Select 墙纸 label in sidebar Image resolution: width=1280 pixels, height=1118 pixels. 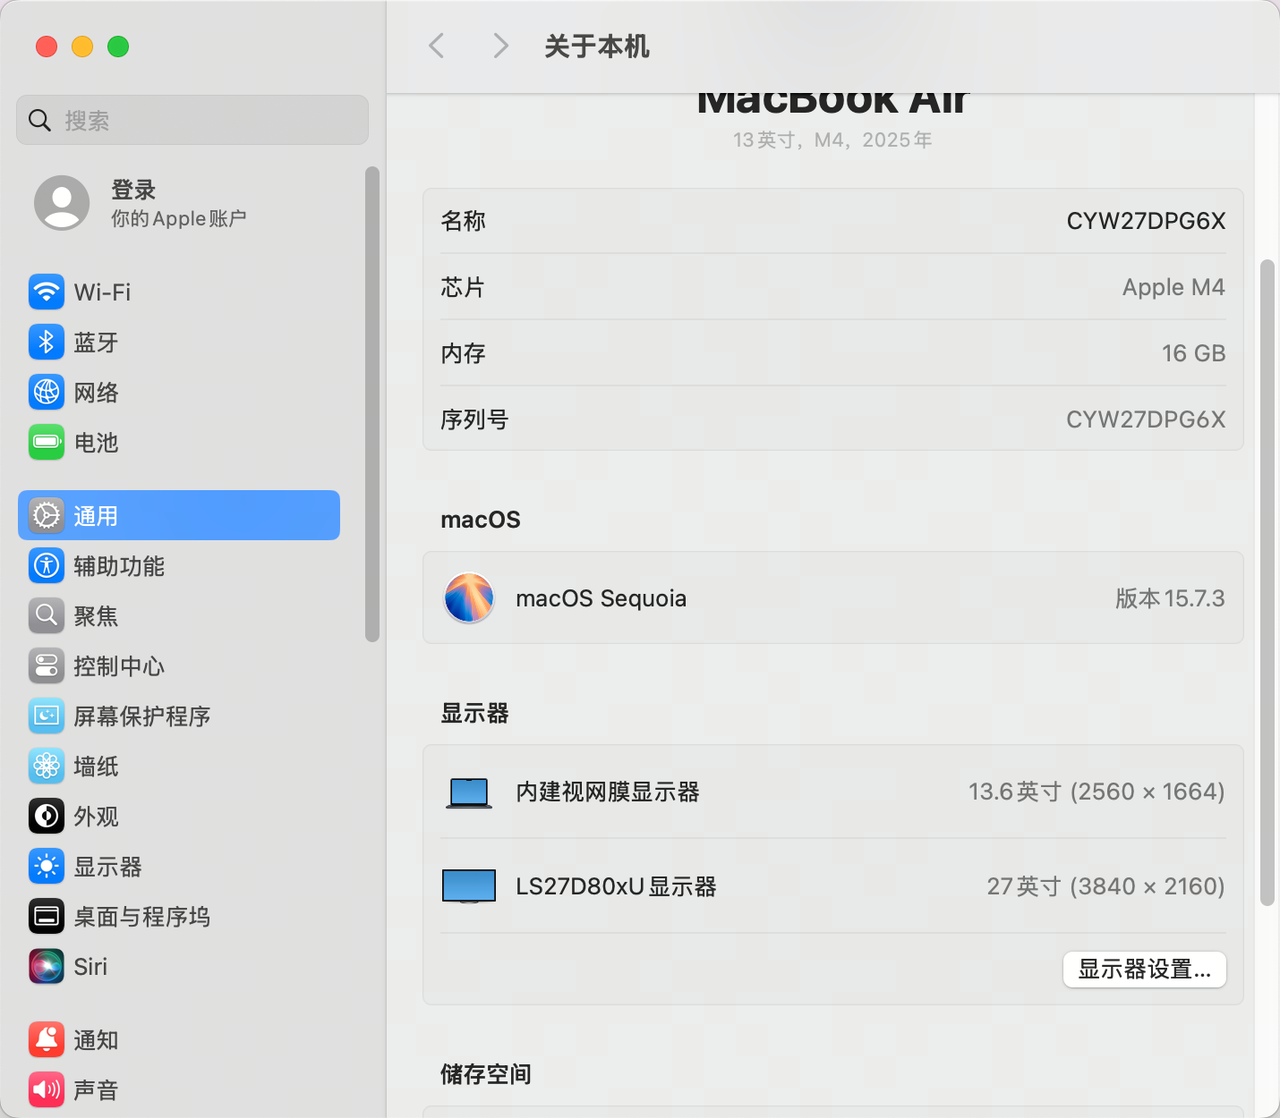point(96,767)
